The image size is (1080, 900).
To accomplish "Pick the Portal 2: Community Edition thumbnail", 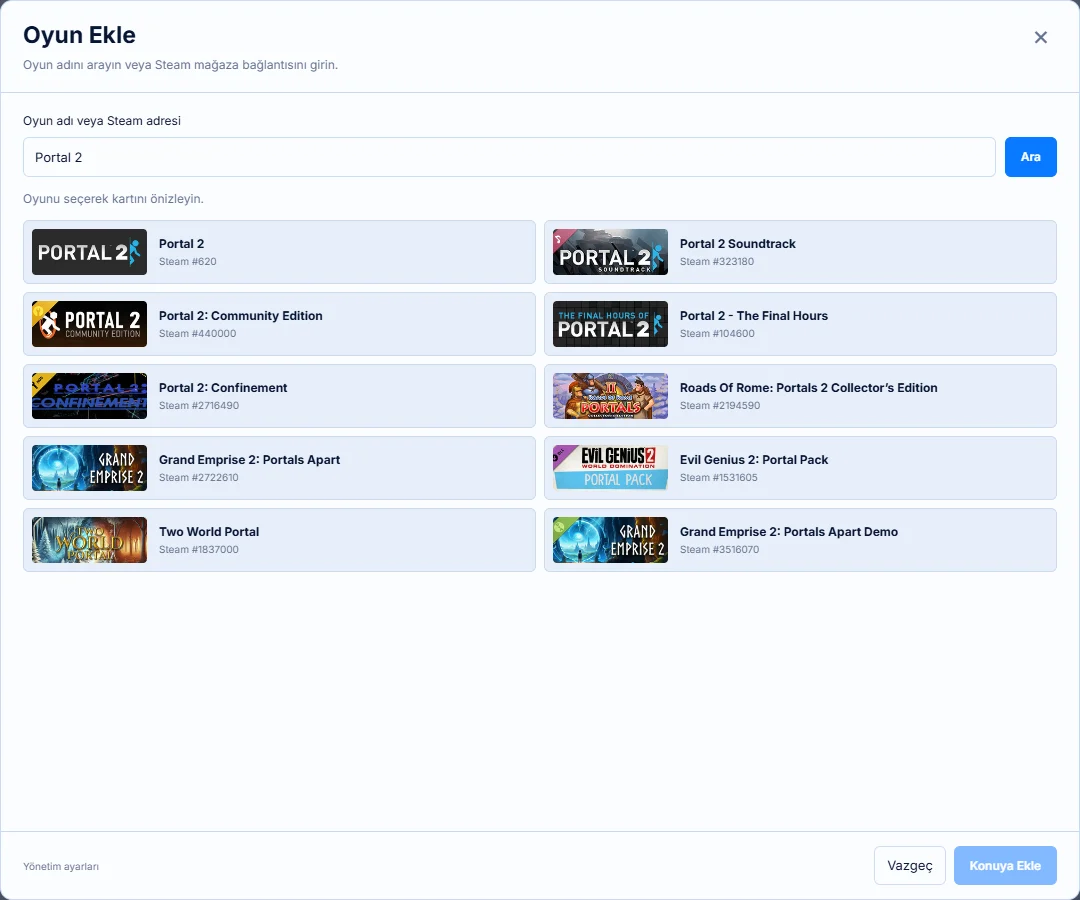I will pos(90,324).
